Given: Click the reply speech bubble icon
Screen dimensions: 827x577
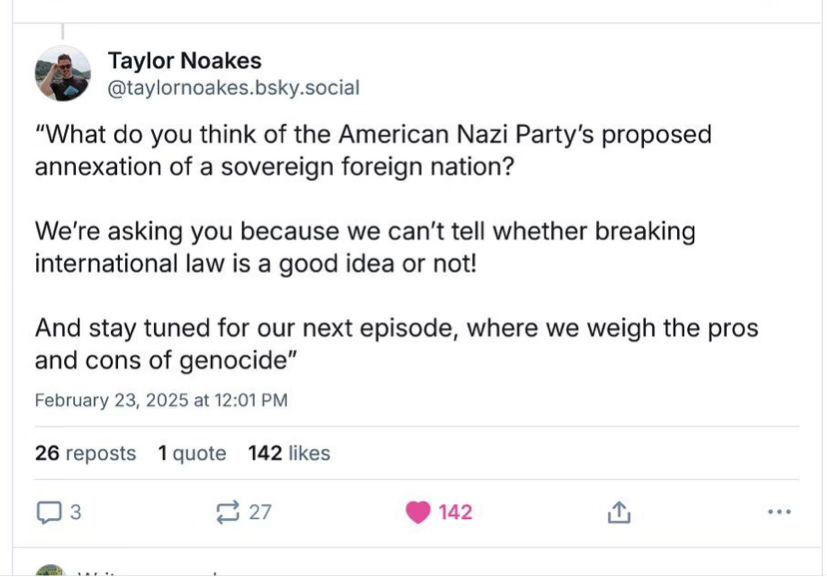Looking at the screenshot, I should coord(48,513).
